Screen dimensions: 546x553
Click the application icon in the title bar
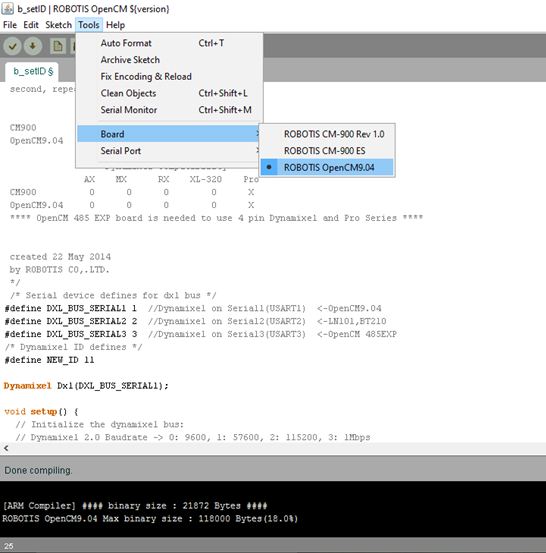[8, 8]
